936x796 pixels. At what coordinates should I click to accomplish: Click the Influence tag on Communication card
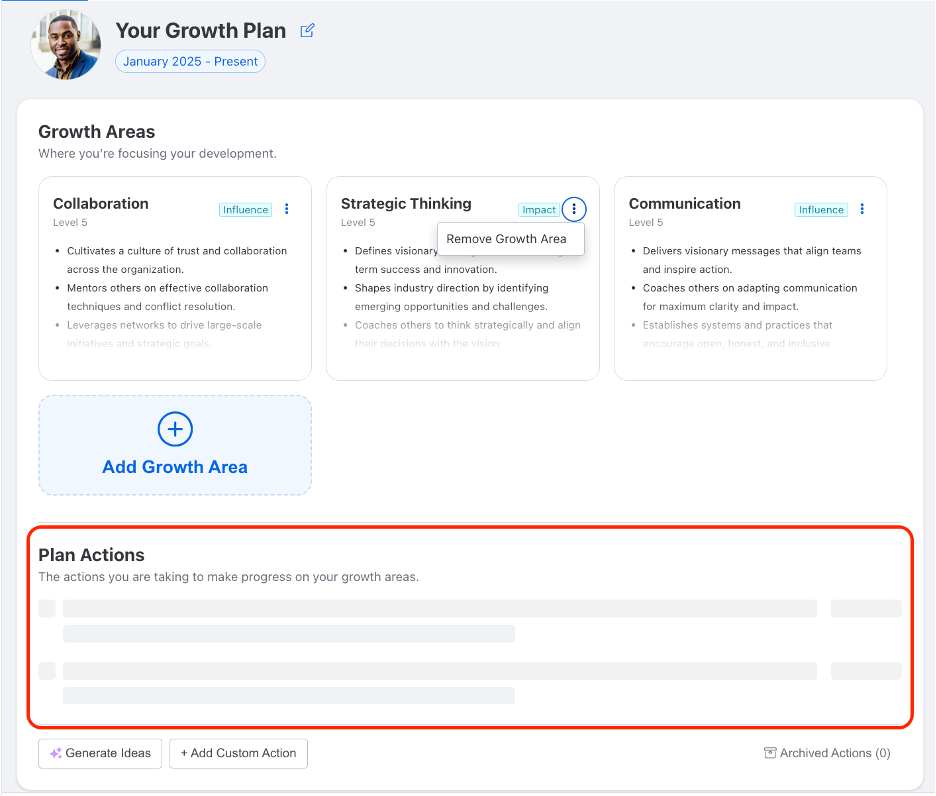[x=821, y=210]
